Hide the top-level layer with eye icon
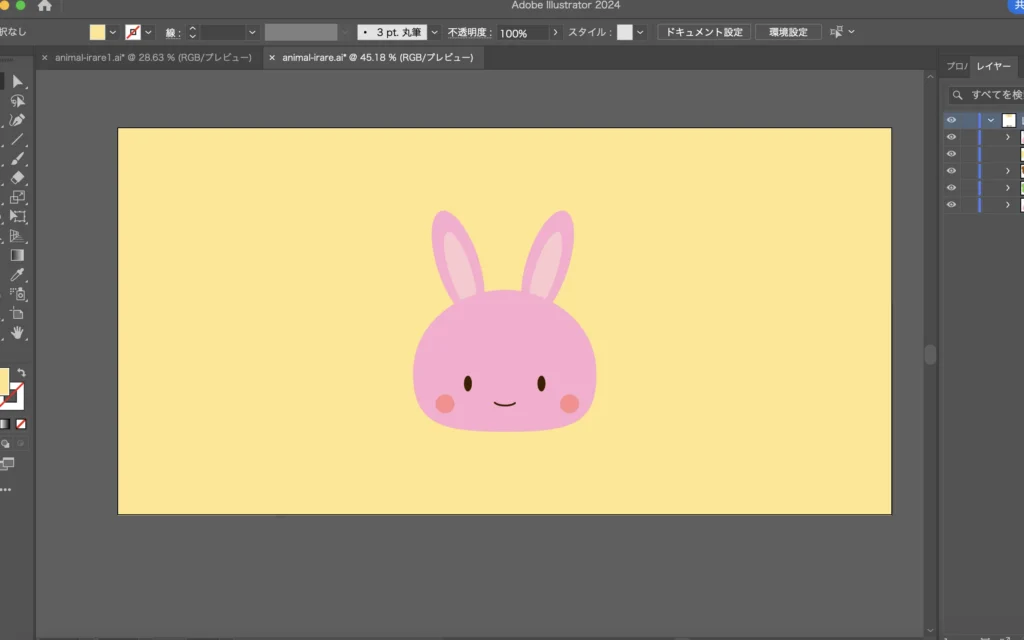 click(x=951, y=120)
